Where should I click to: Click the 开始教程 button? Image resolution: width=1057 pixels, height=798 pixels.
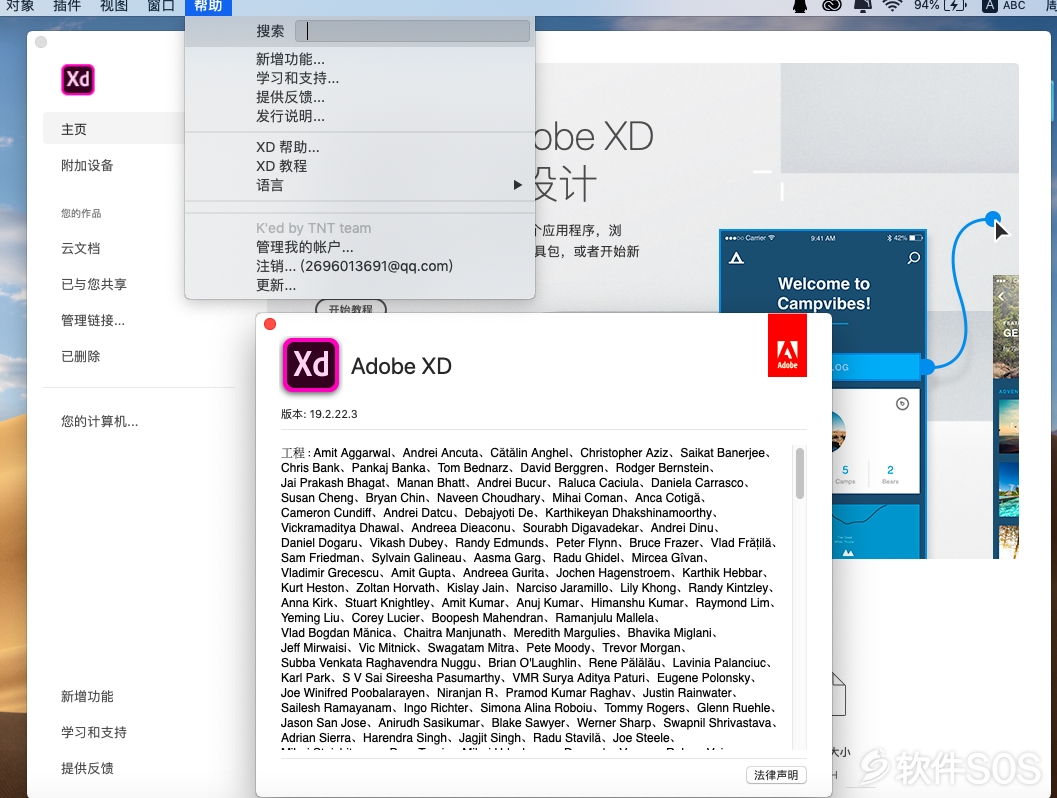point(351,307)
